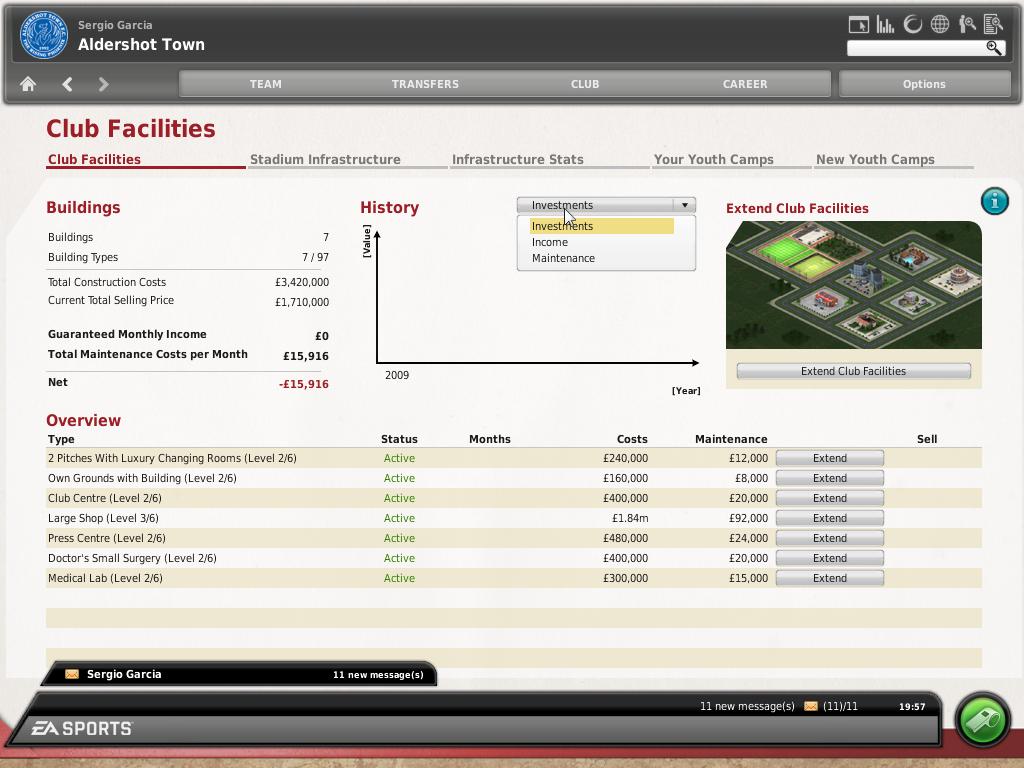Choose Maintenance in the History dropdown
The image size is (1024, 768).
point(563,258)
